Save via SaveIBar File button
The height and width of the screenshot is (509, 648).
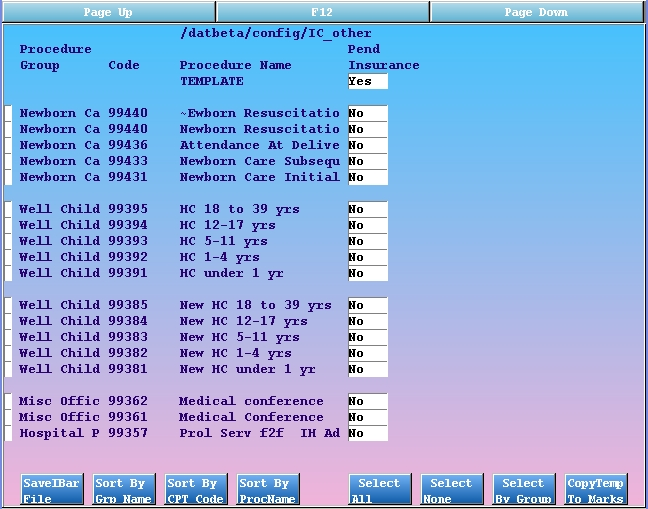tap(52, 490)
